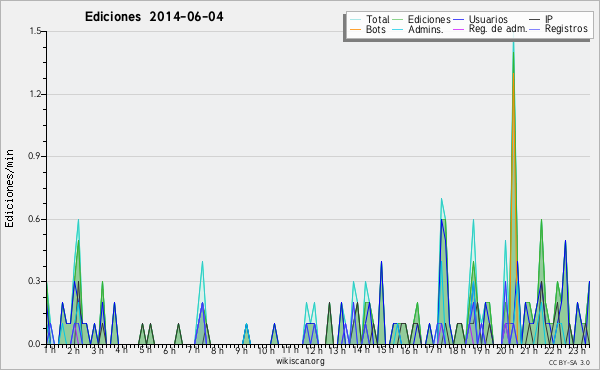The width and height of the screenshot is (600, 370).
Task: Click the '3 h' x-axis label
Action: 97,350
